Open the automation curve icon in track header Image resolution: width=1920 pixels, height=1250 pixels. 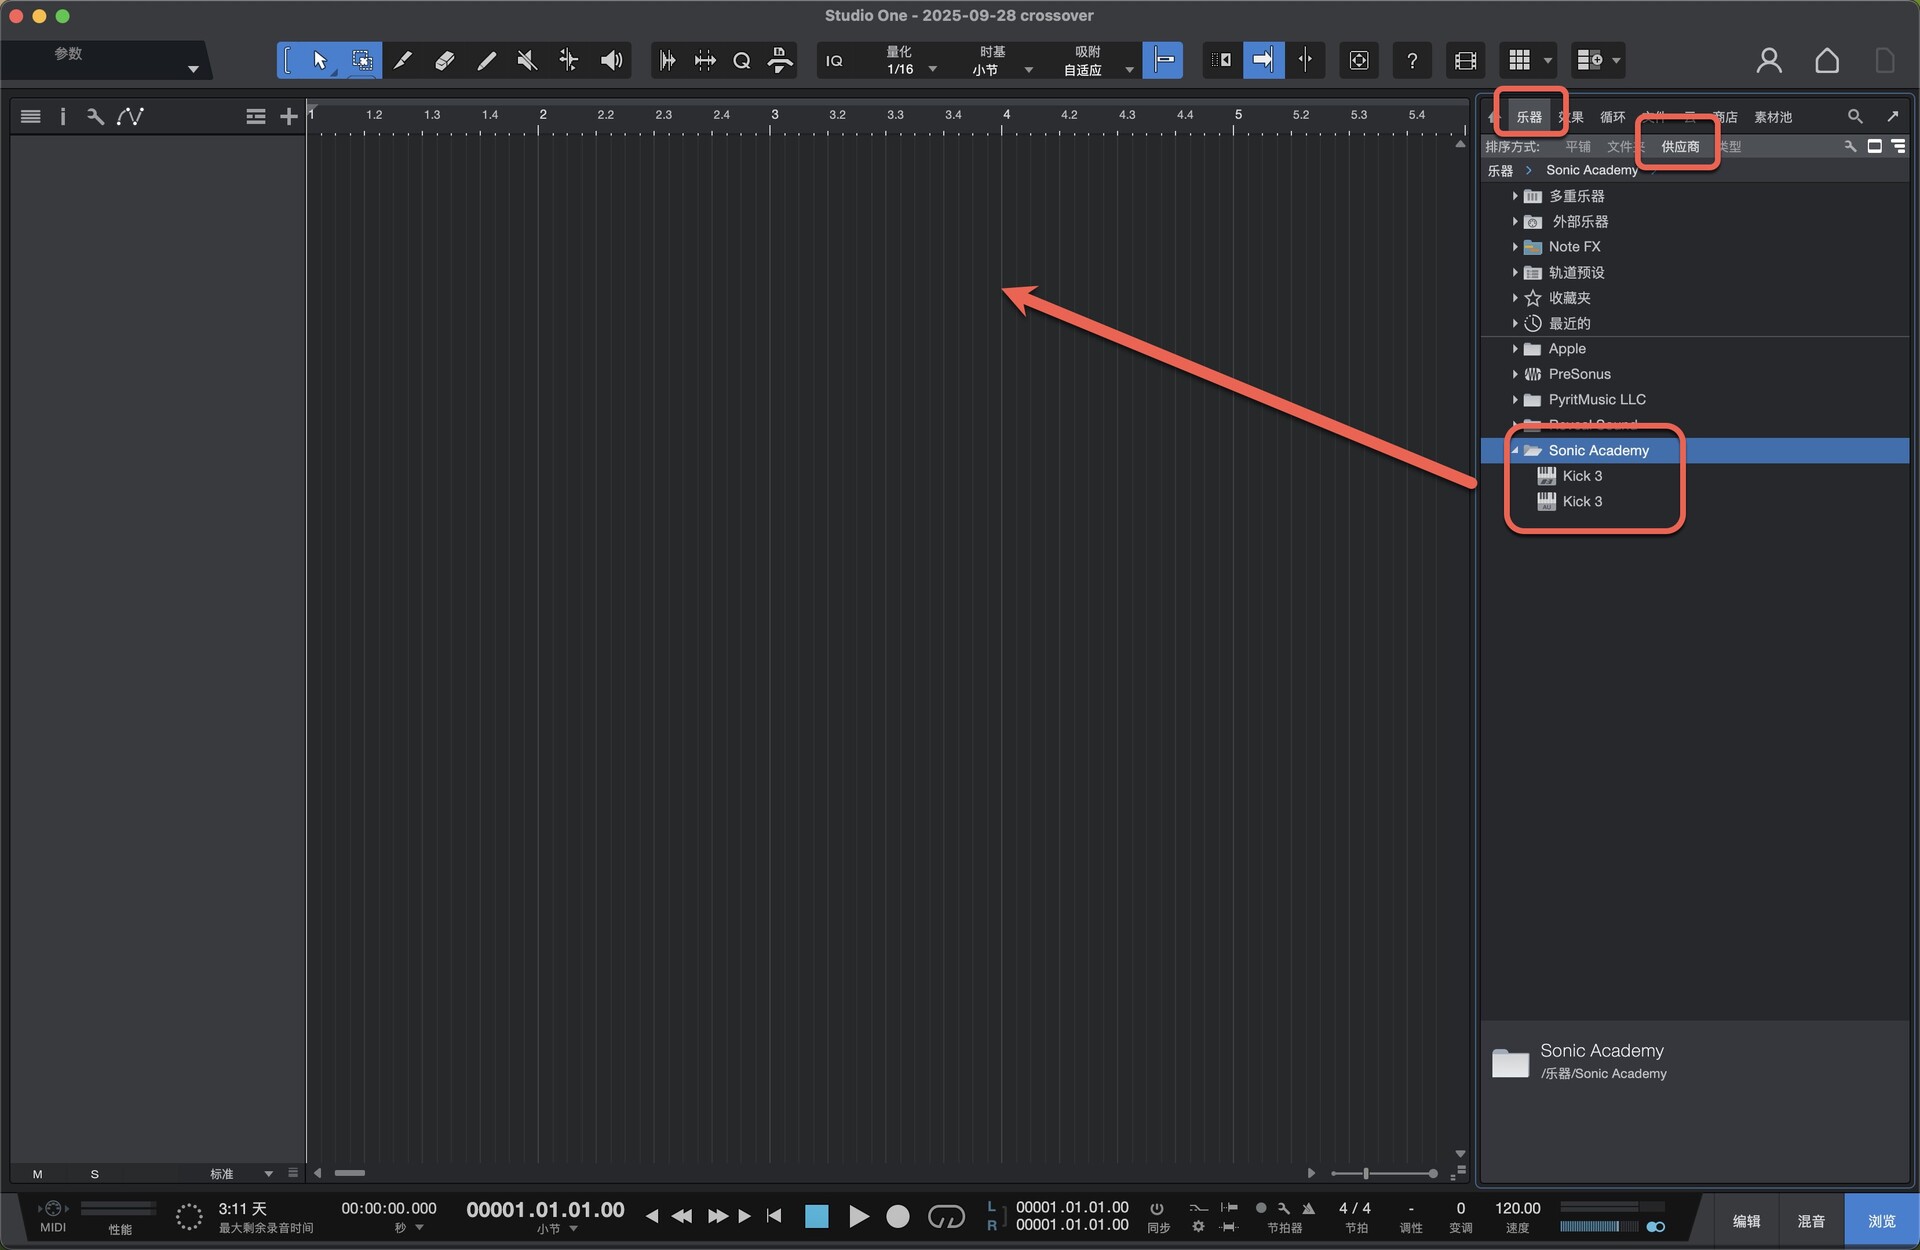pyautogui.click(x=130, y=117)
